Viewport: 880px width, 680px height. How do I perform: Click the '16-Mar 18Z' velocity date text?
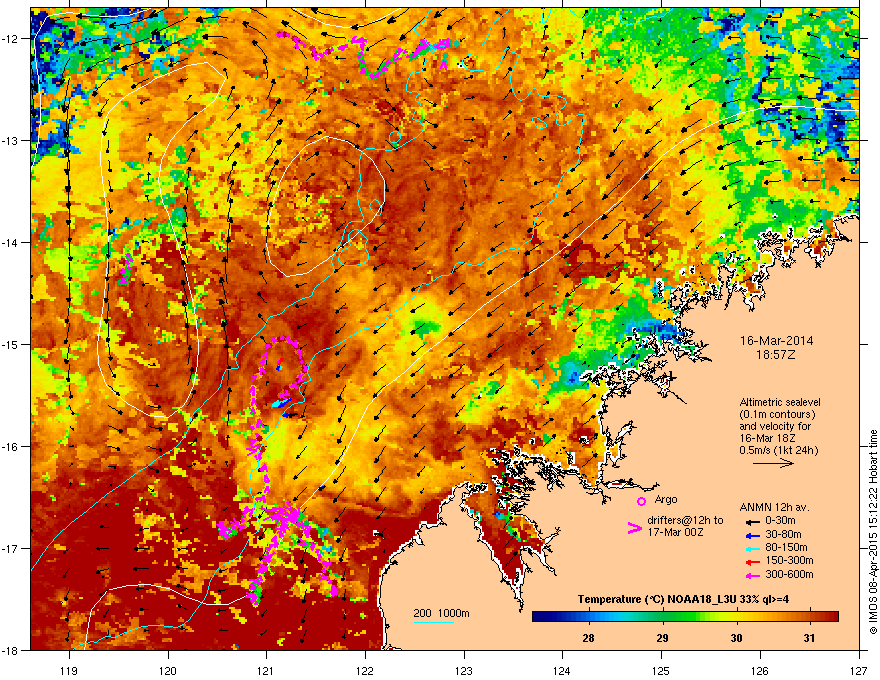pyautogui.click(x=766, y=438)
